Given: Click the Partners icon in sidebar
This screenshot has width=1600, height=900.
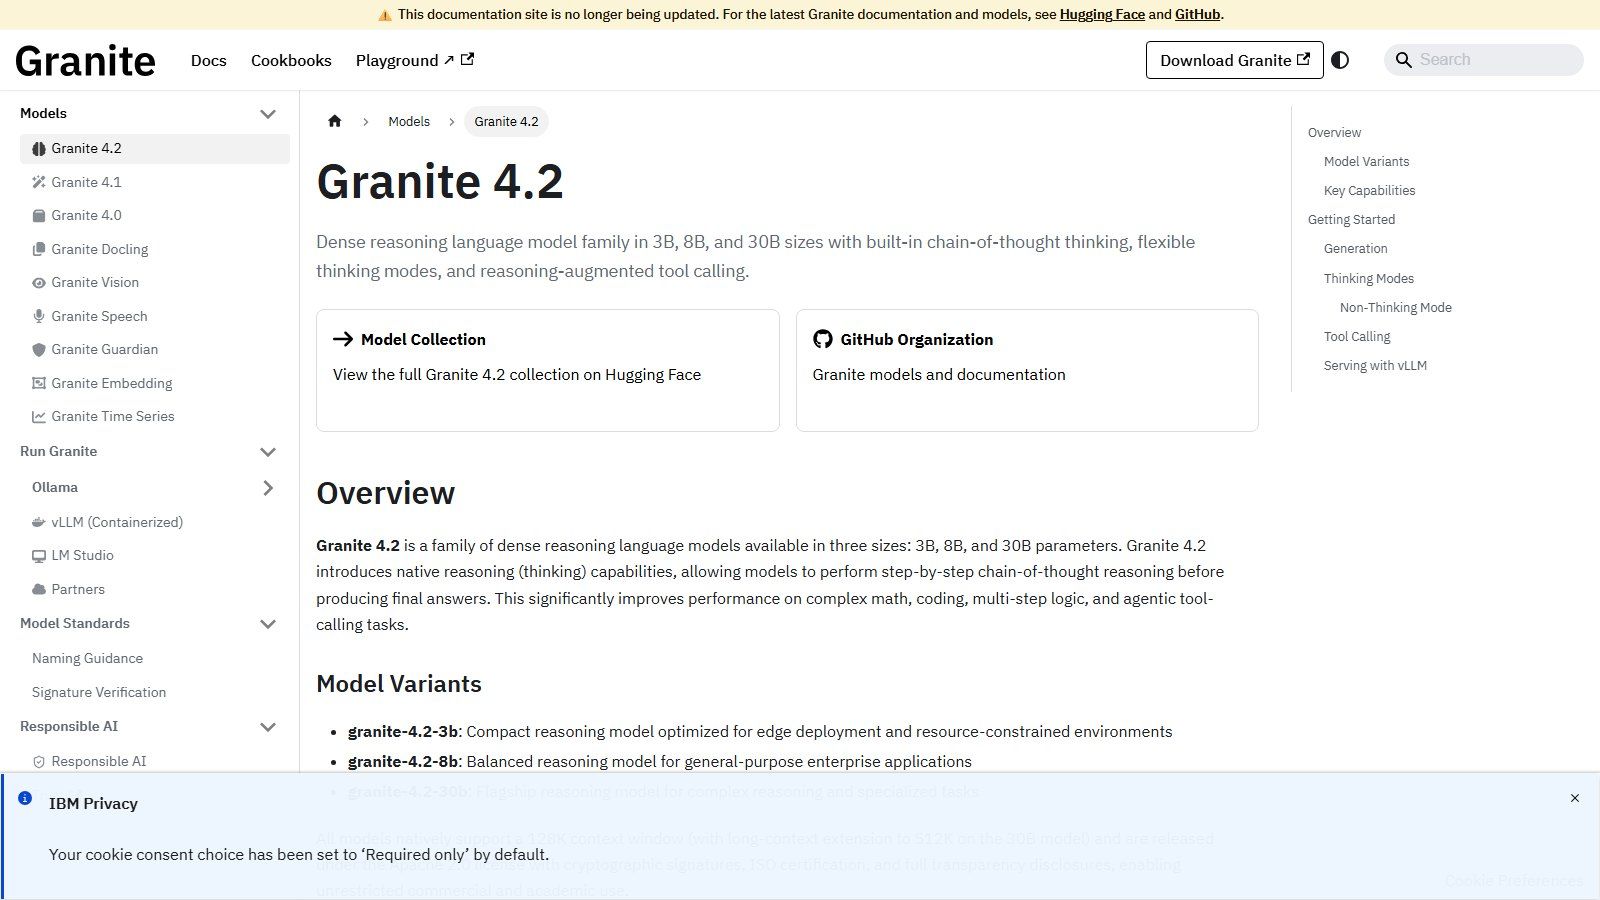Looking at the screenshot, I should (x=39, y=589).
